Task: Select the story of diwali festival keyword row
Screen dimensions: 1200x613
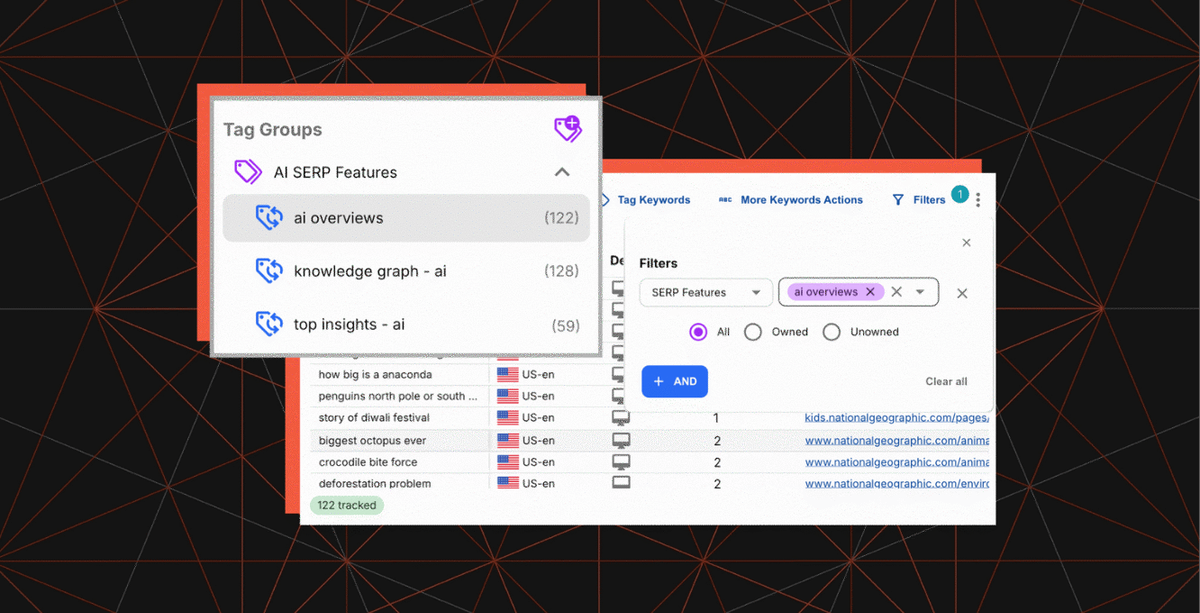Action: (x=374, y=418)
